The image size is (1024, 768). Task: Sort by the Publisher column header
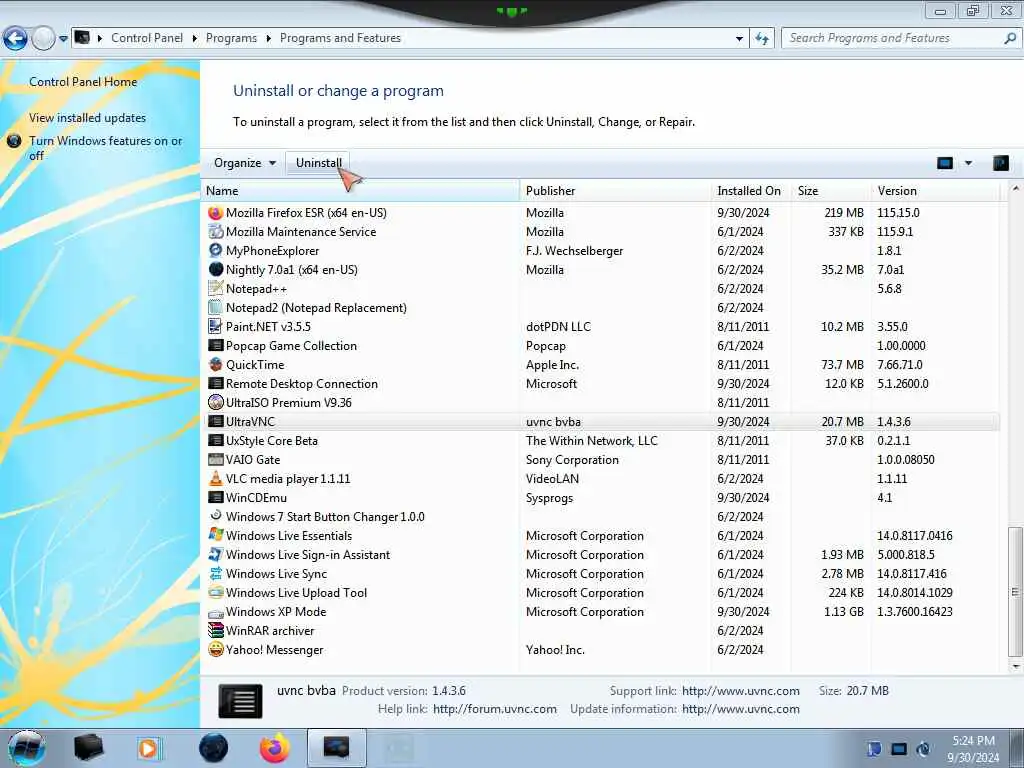pos(615,191)
